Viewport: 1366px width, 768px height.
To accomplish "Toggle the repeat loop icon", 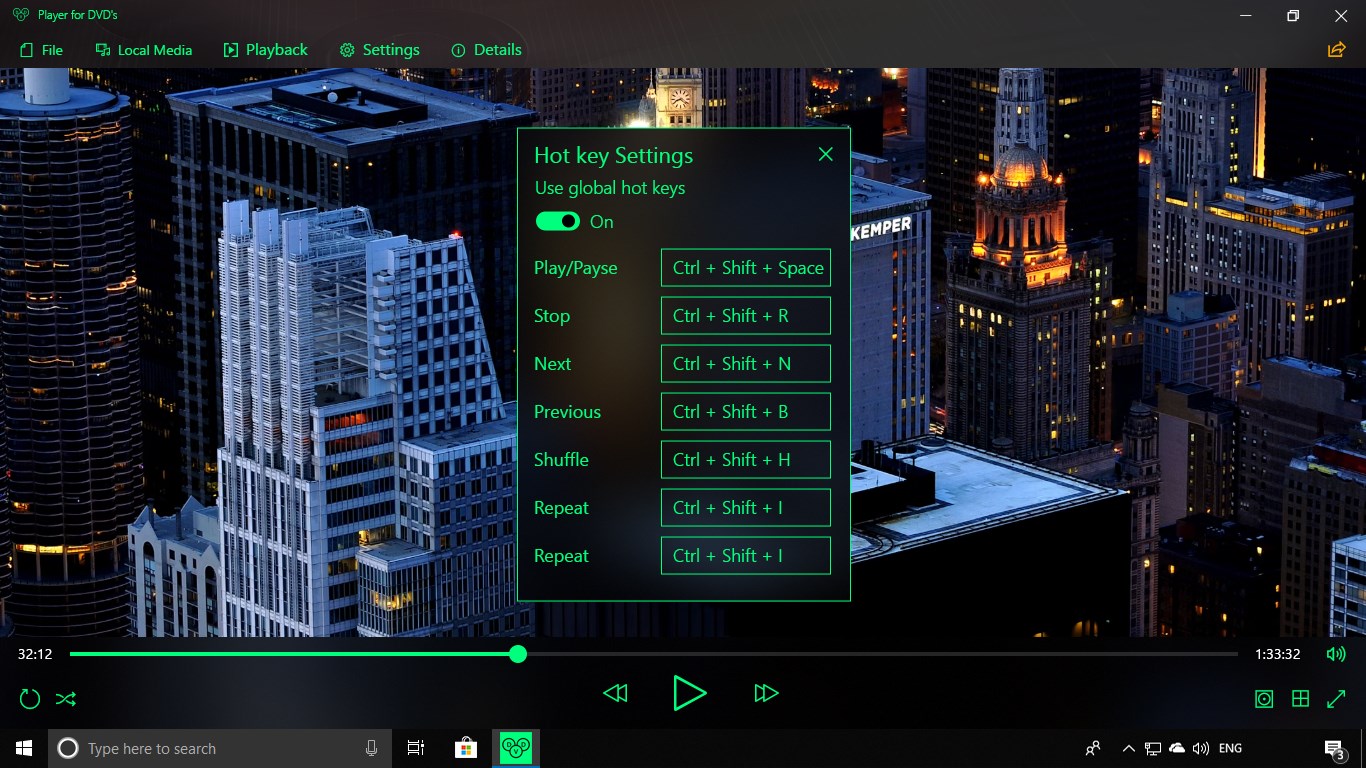I will coord(29,698).
